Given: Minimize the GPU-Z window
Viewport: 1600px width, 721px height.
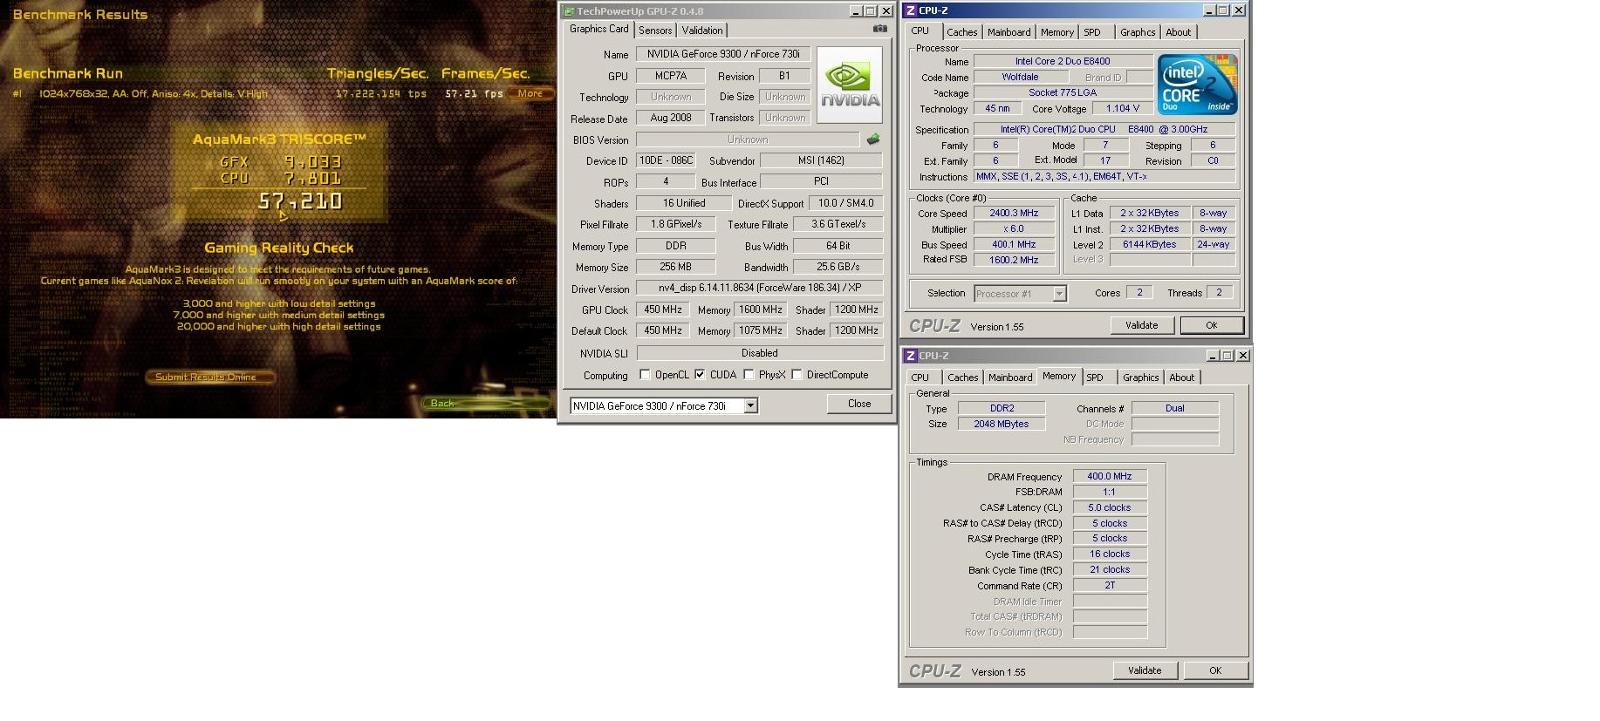Looking at the screenshot, I should click(856, 11).
